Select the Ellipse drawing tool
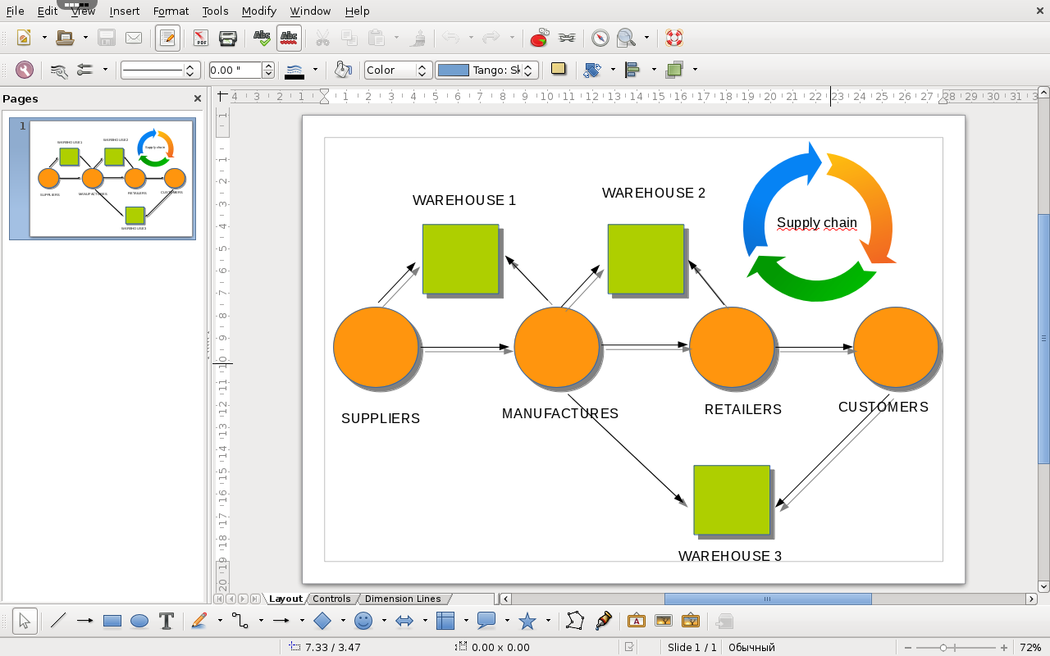Screen dimensions: 1050x656 [x=139, y=621]
